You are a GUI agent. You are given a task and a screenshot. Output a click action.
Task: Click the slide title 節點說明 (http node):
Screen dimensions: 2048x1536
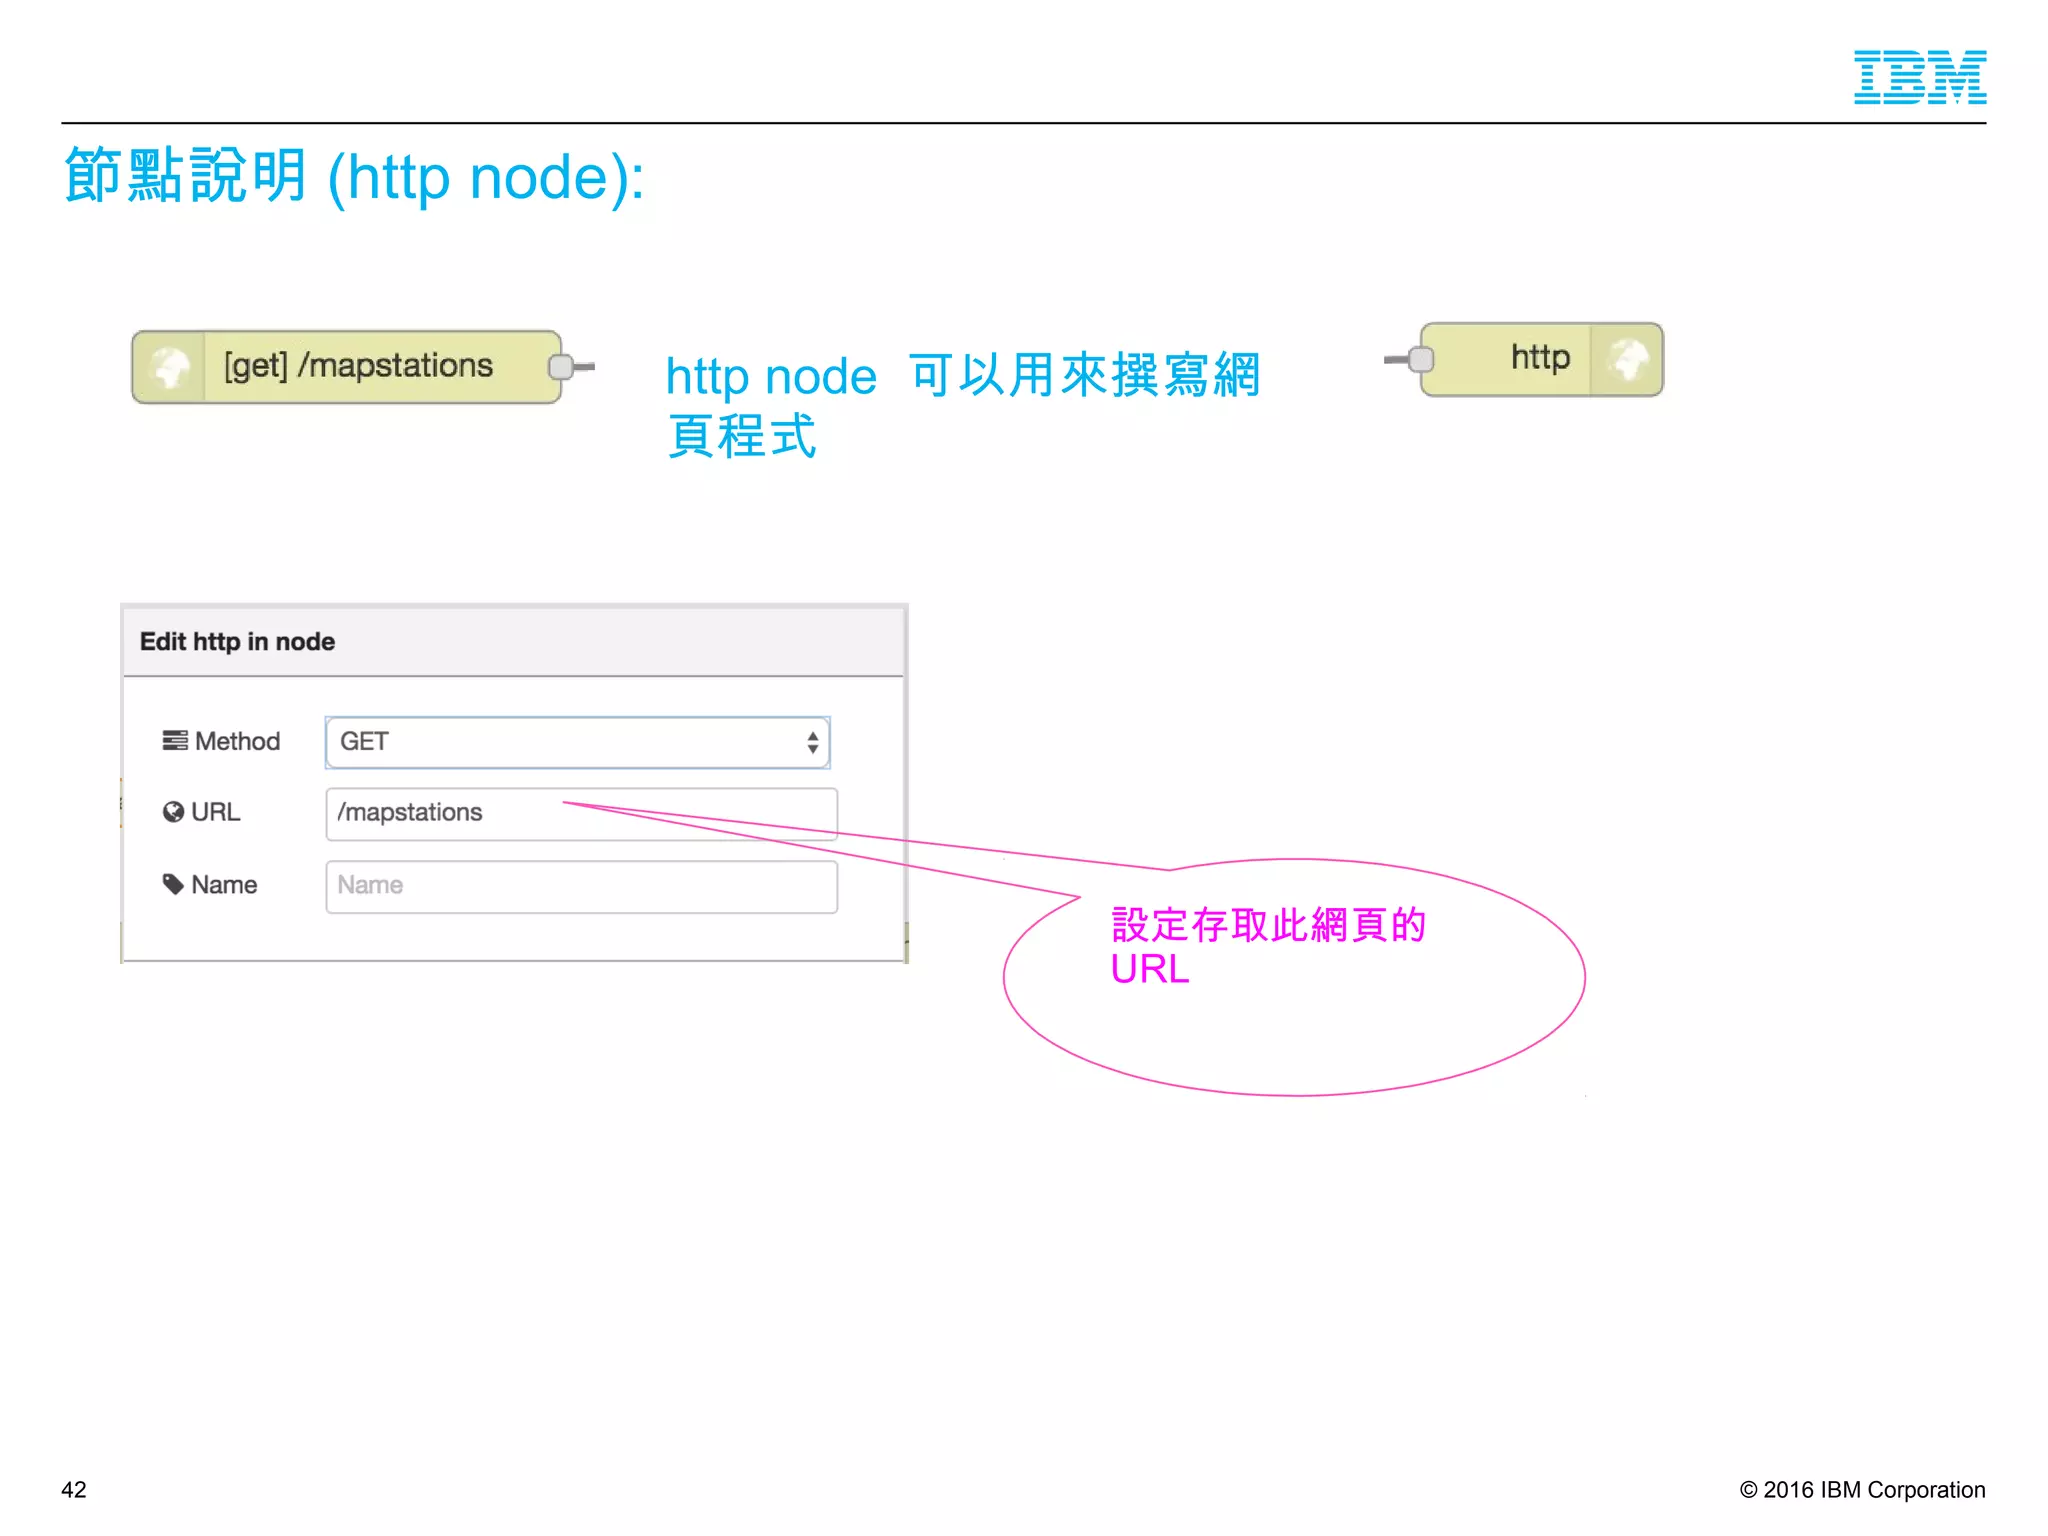point(355,176)
